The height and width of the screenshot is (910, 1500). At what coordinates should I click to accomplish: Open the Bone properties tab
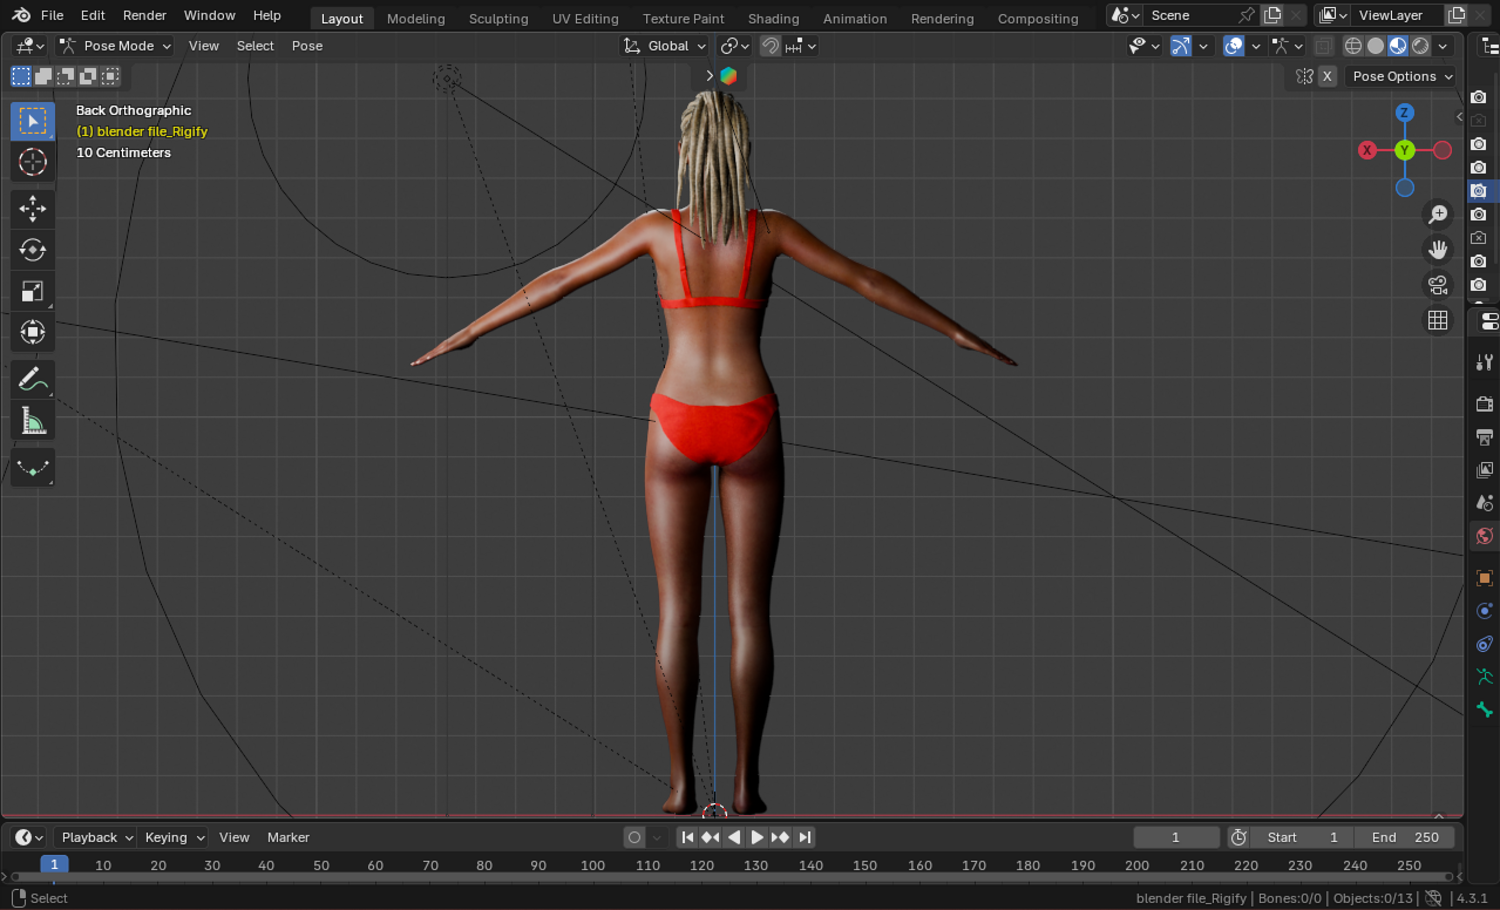click(x=1485, y=710)
